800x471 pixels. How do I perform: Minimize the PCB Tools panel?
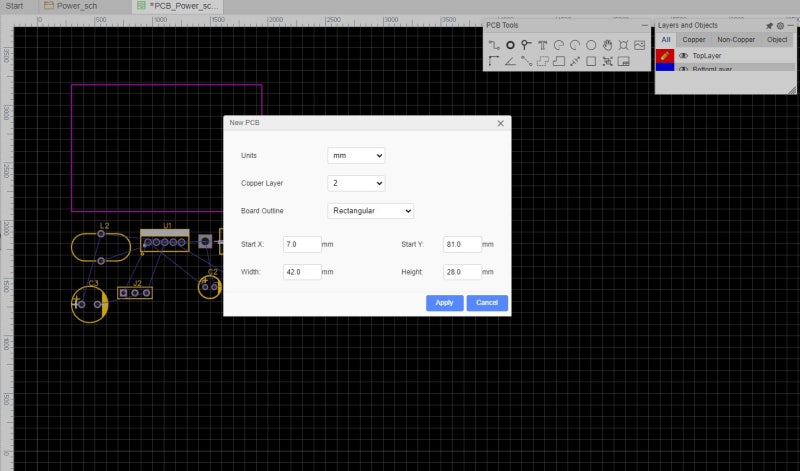coord(644,25)
